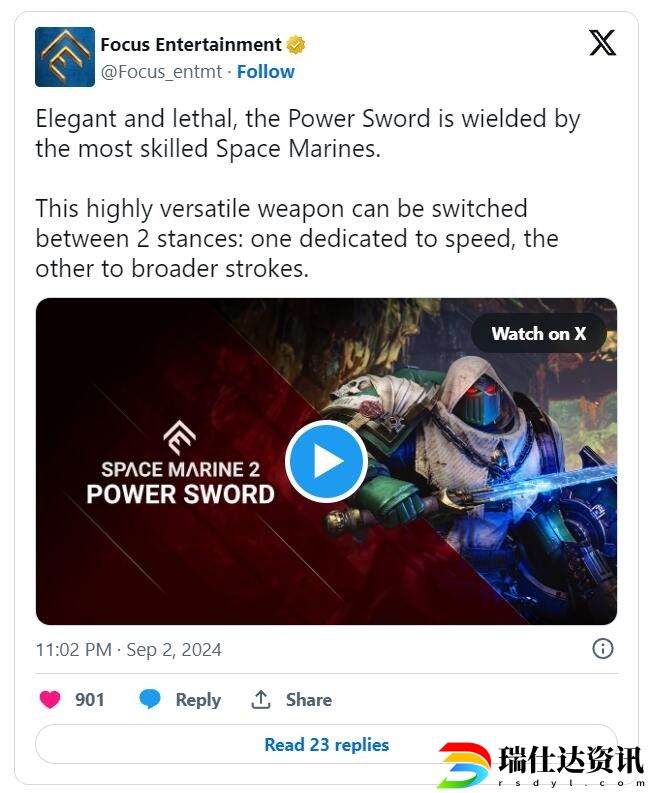This screenshot has height=793, width=653.
Task: Open the tweet info circle icon
Action: tap(602, 648)
